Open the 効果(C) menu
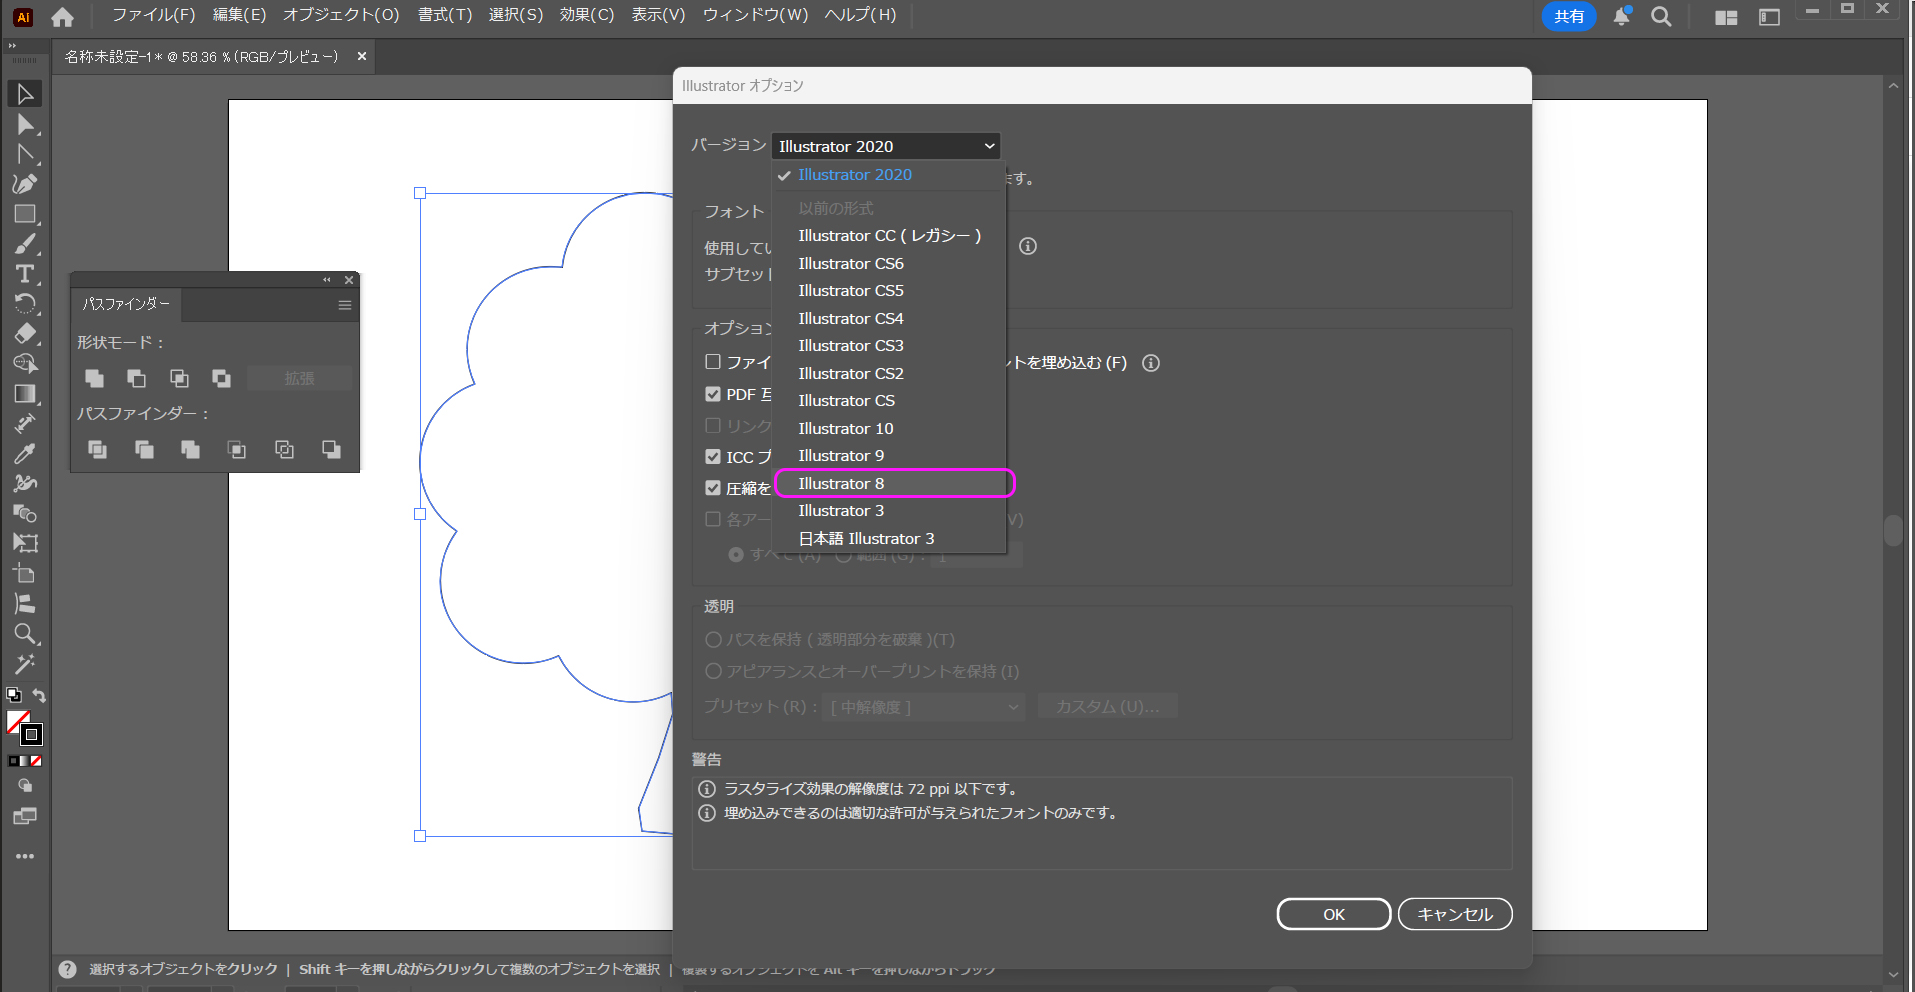Screen dimensions: 1915x992 click(x=586, y=15)
